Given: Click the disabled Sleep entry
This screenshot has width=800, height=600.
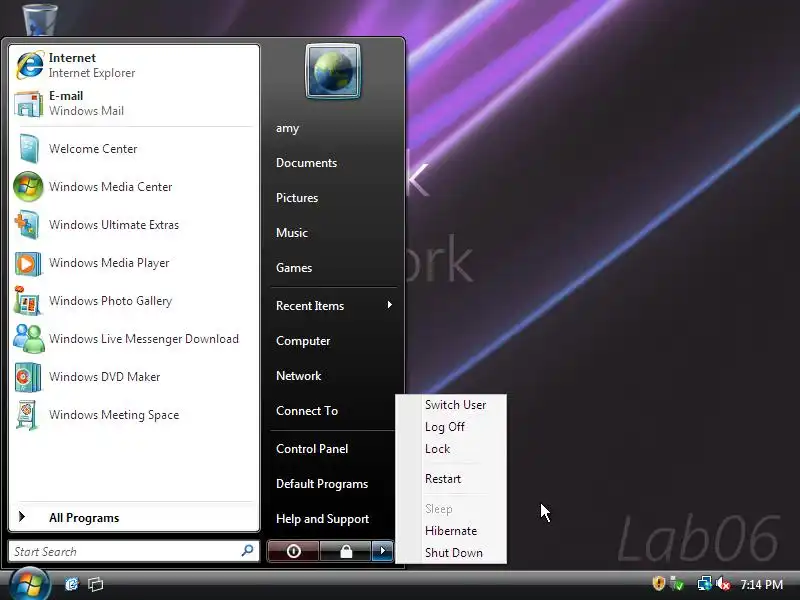Looking at the screenshot, I should tap(438, 509).
